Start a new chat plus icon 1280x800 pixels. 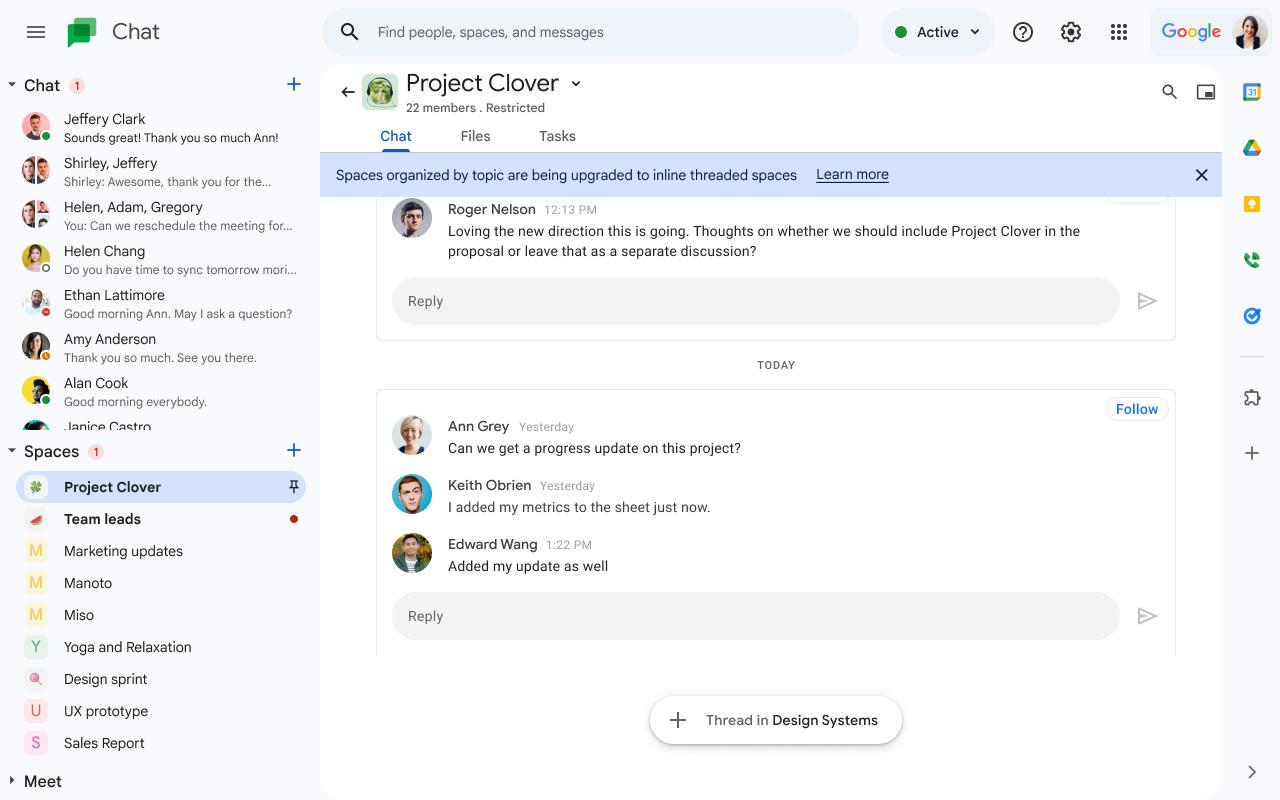point(294,85)
